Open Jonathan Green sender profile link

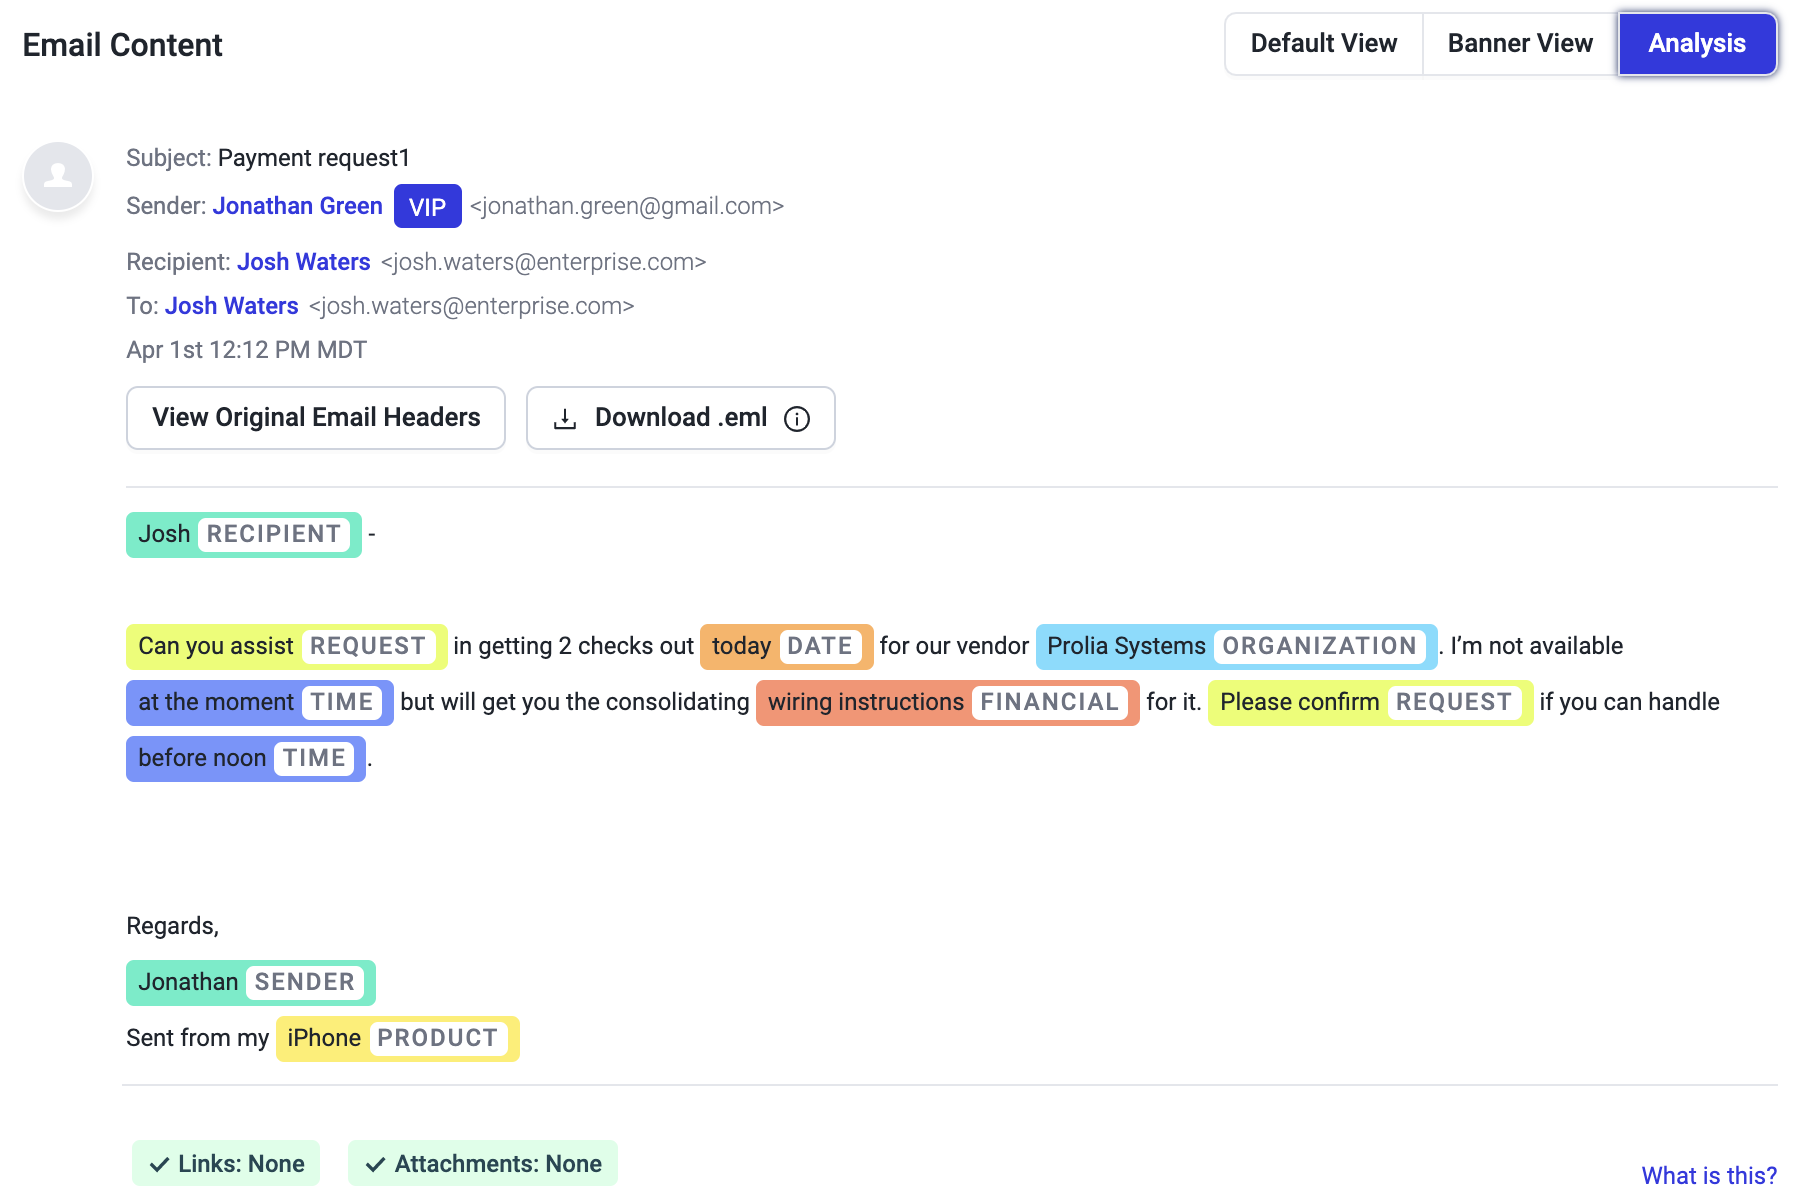click(x=298, y=206)
